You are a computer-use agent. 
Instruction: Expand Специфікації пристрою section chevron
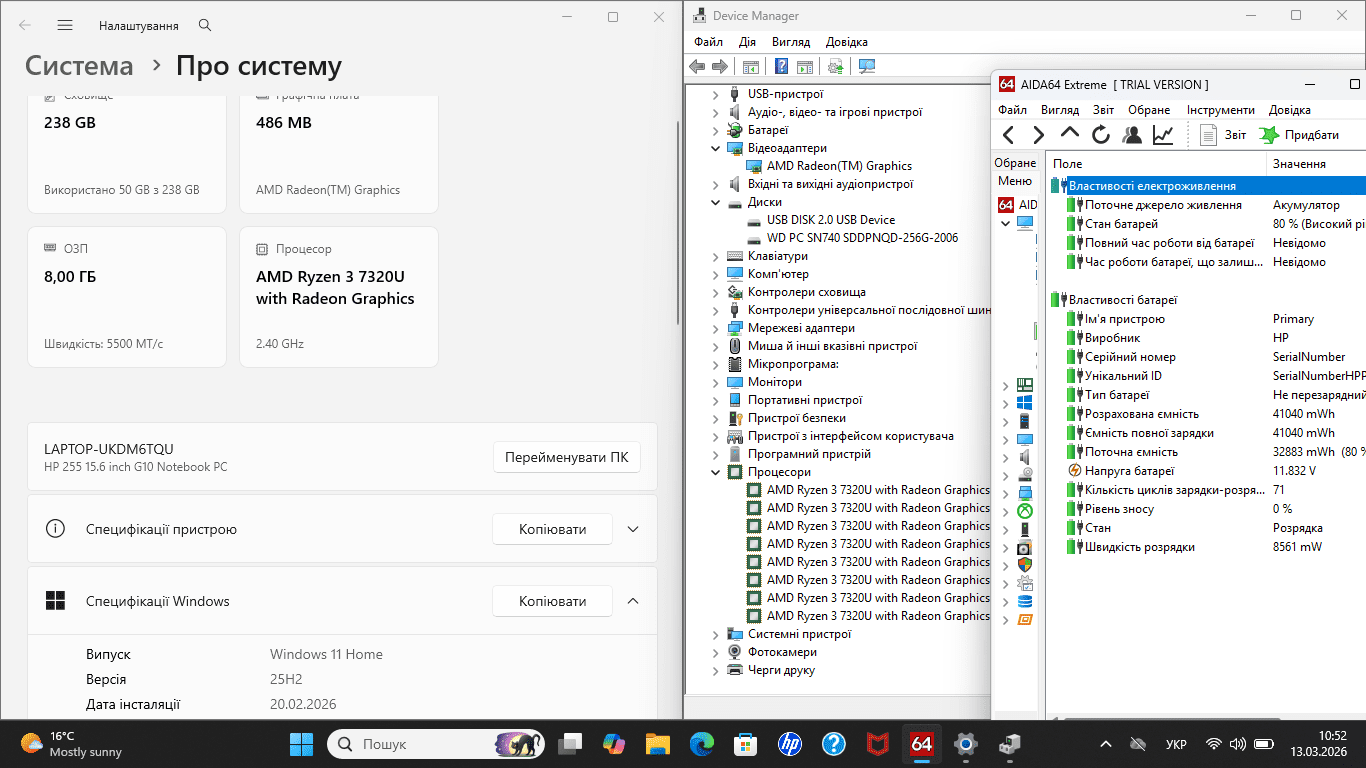click(x=632, y=529)
